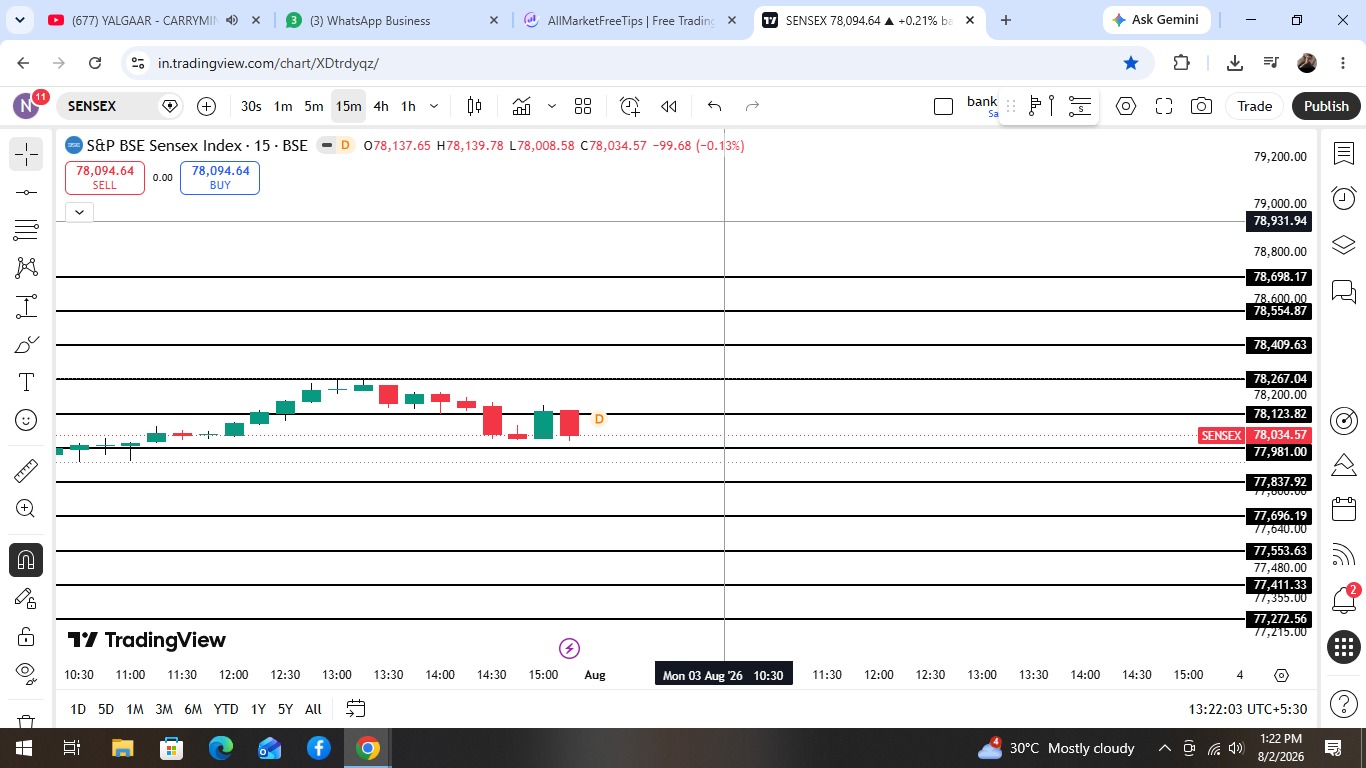Open the Ask Gemini button

point(1158,20)
